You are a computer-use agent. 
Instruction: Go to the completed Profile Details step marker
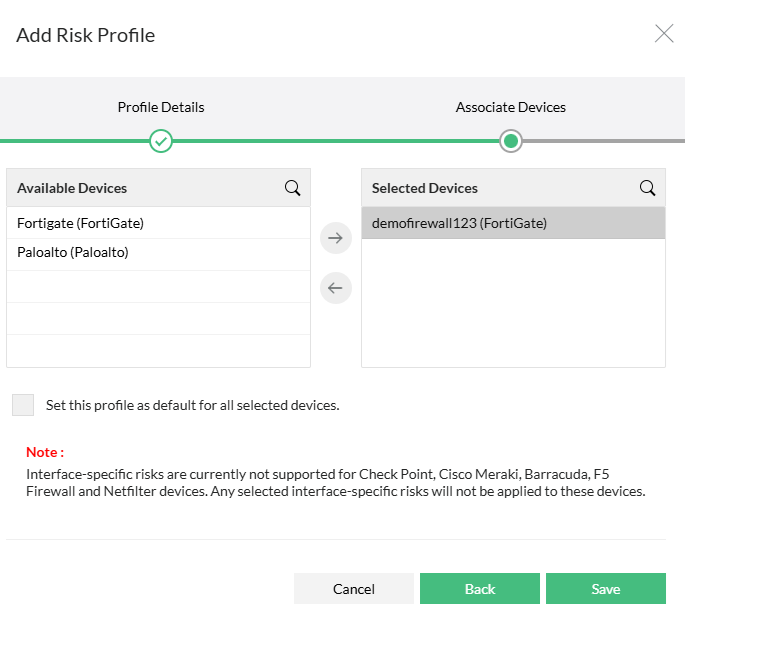[x=161, y=141]
